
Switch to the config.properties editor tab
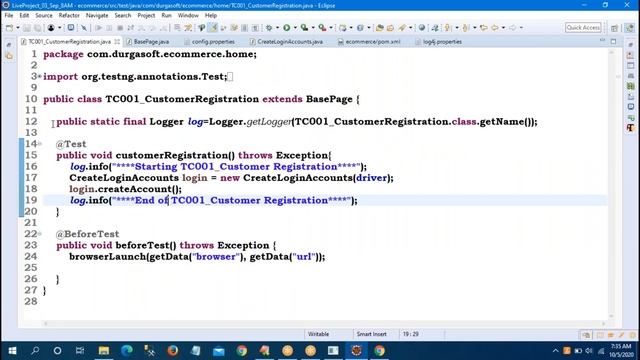tap(209, 42)
